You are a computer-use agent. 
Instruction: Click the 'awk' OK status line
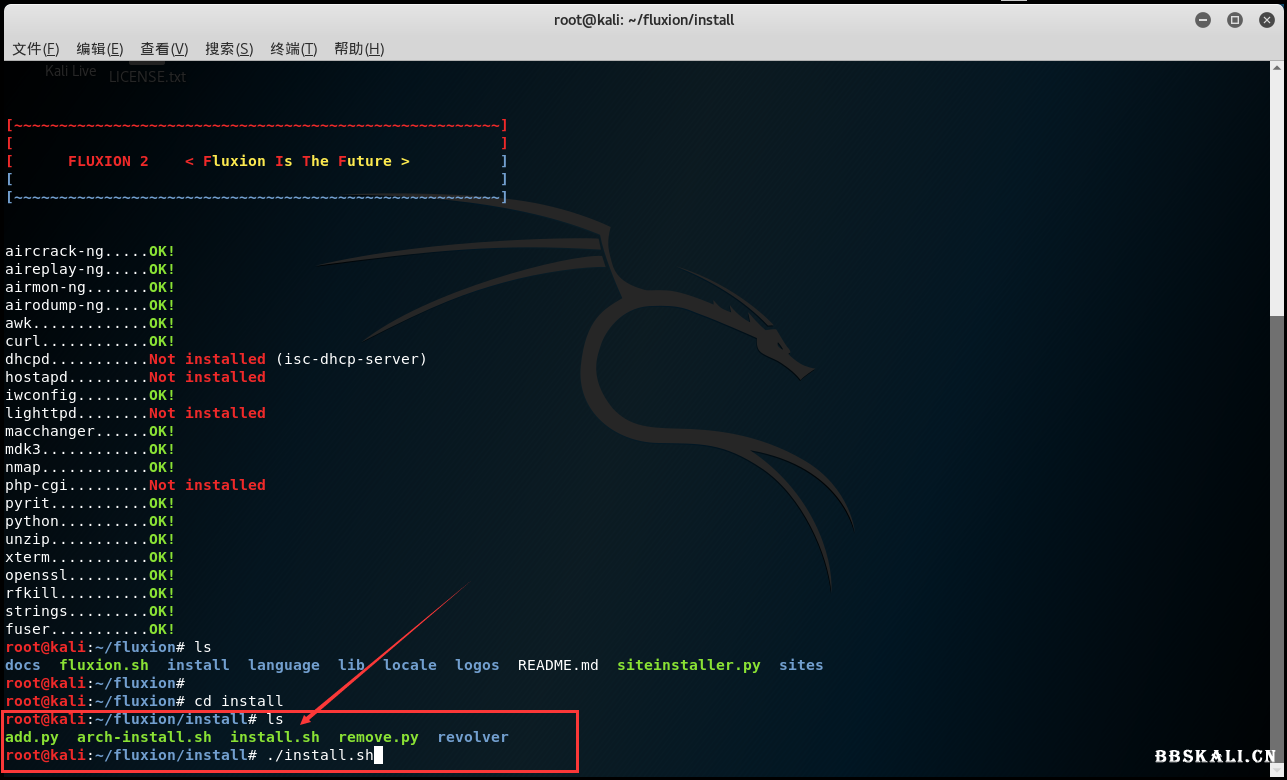click(90, 323)
